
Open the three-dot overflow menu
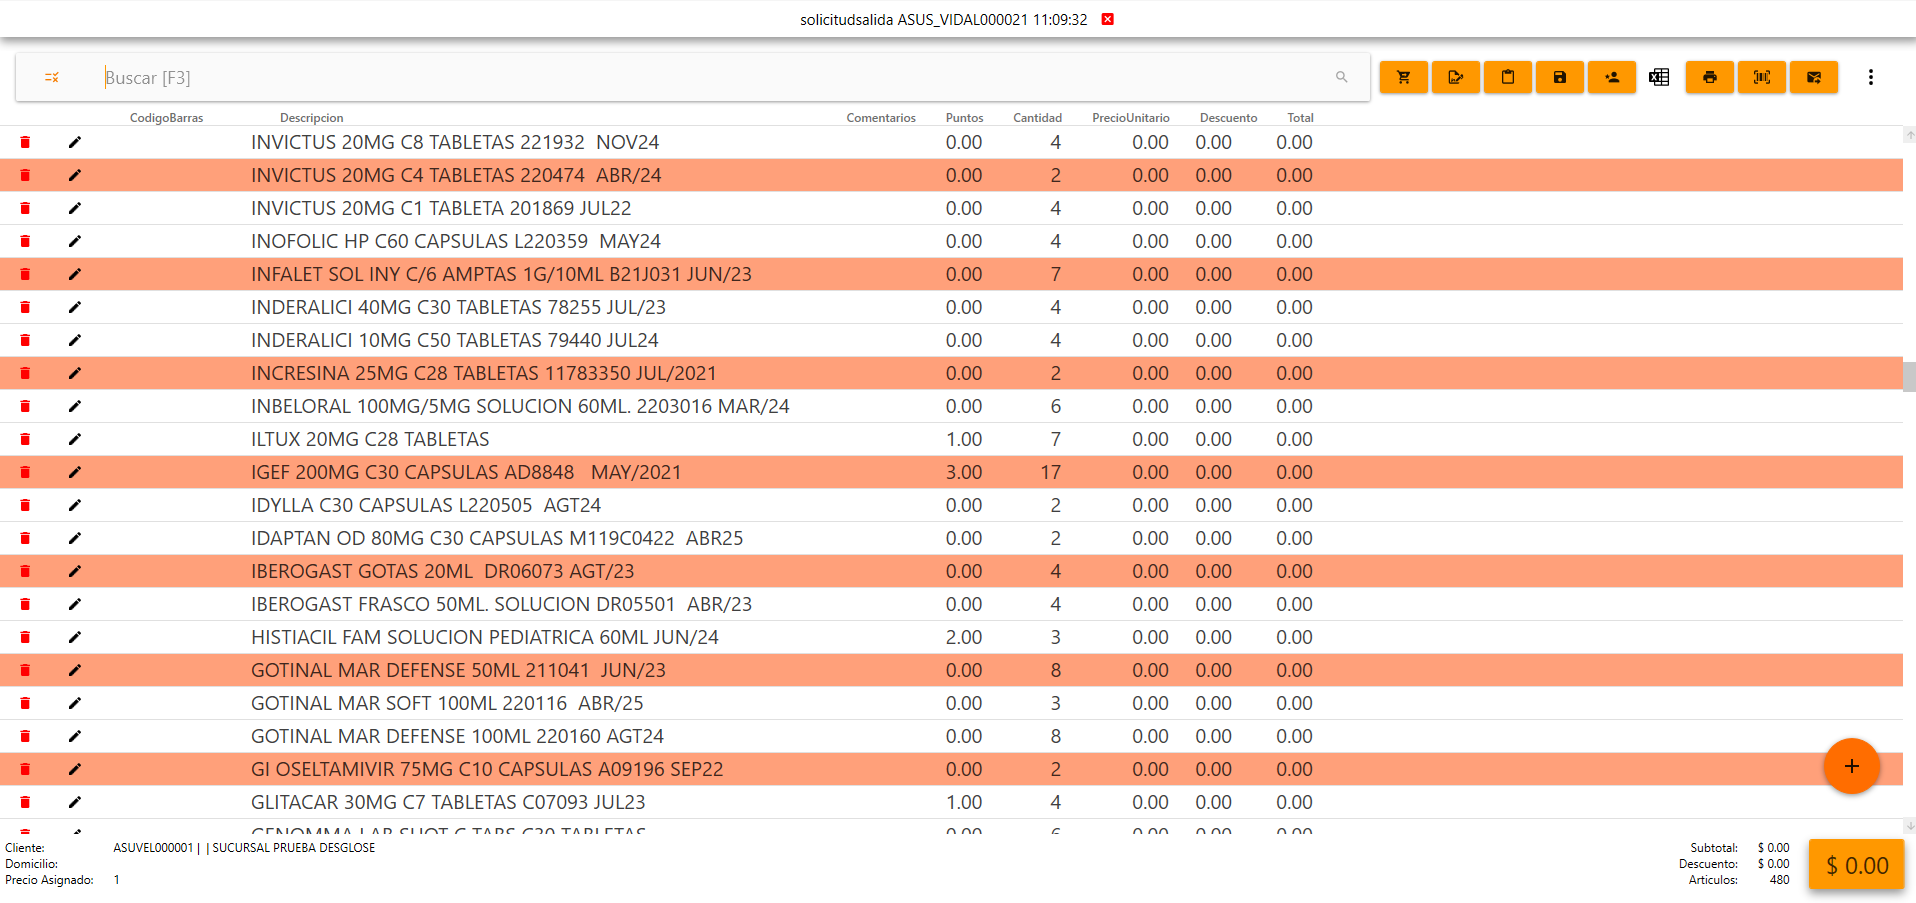click(1870, 77)
